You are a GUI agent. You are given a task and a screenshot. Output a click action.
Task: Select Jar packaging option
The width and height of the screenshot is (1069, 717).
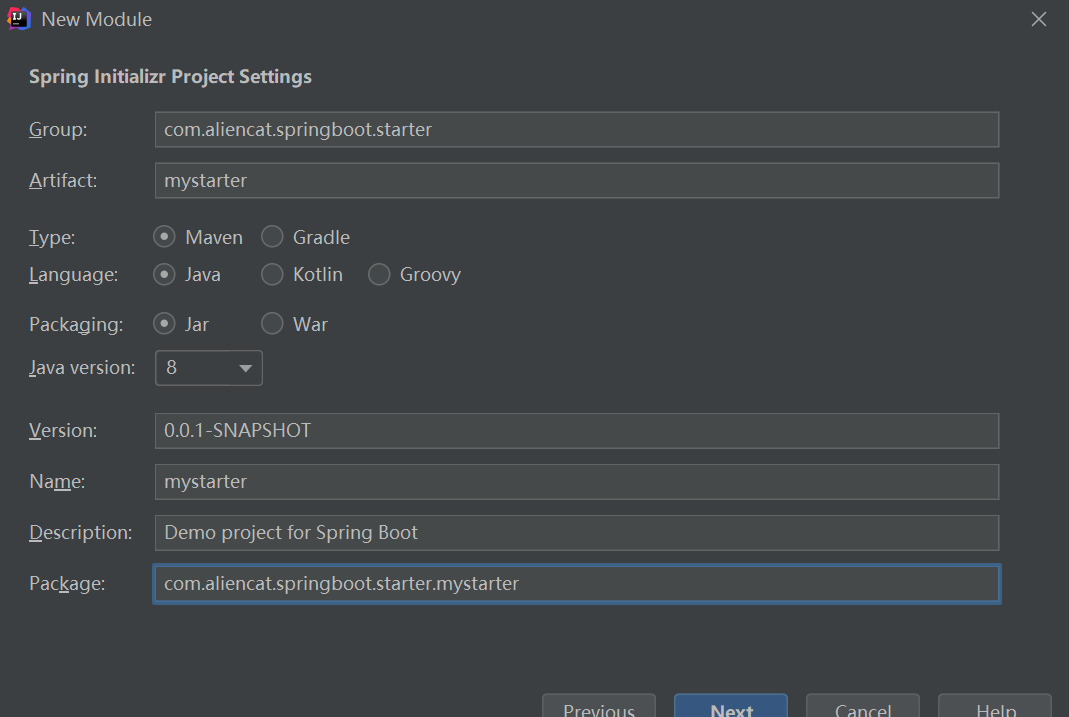point(164,324)
